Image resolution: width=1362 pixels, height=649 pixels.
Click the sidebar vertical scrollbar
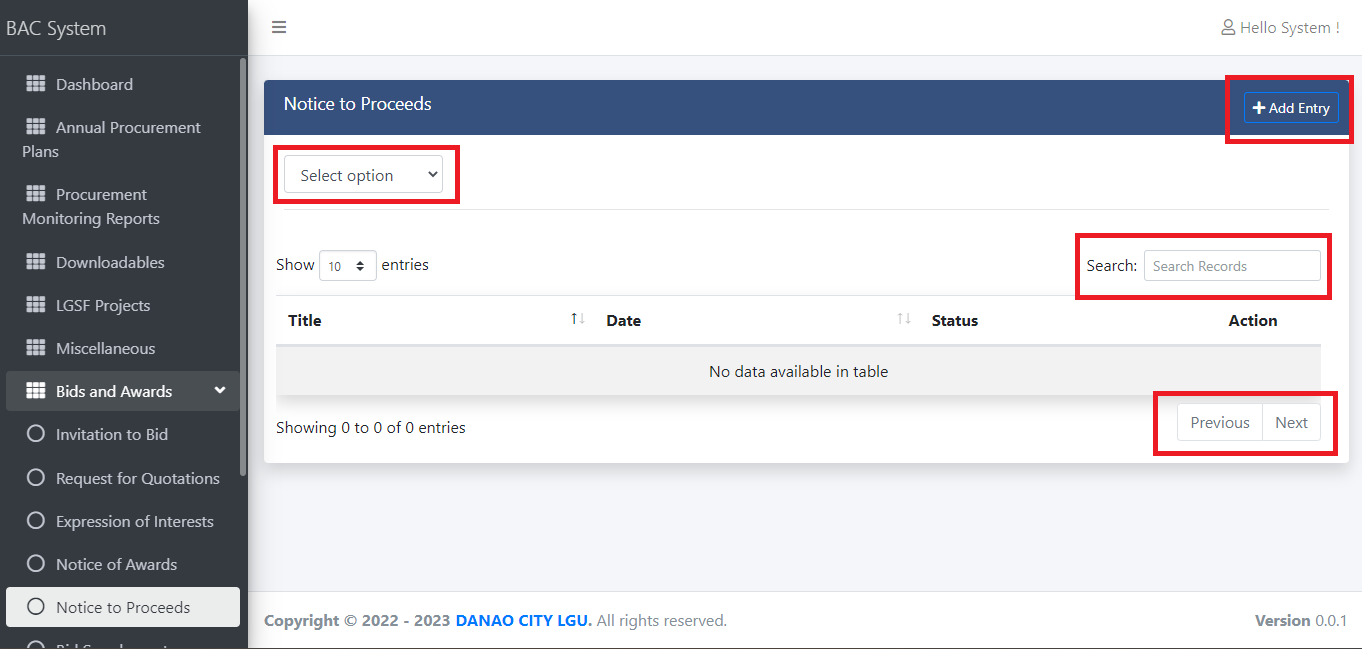(243, 267)
